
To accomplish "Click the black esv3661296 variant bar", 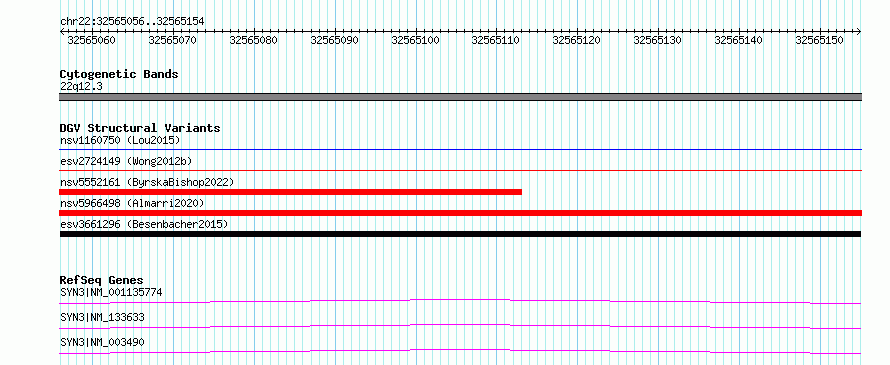I will (x=460, y=234).
